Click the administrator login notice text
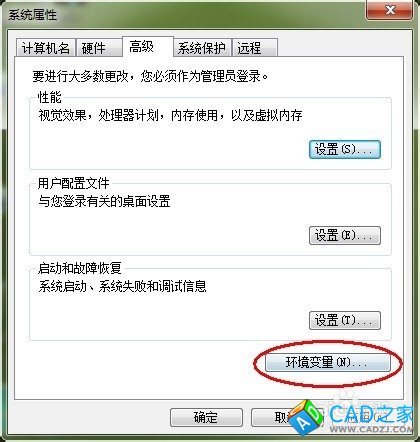 coord(150,76)
